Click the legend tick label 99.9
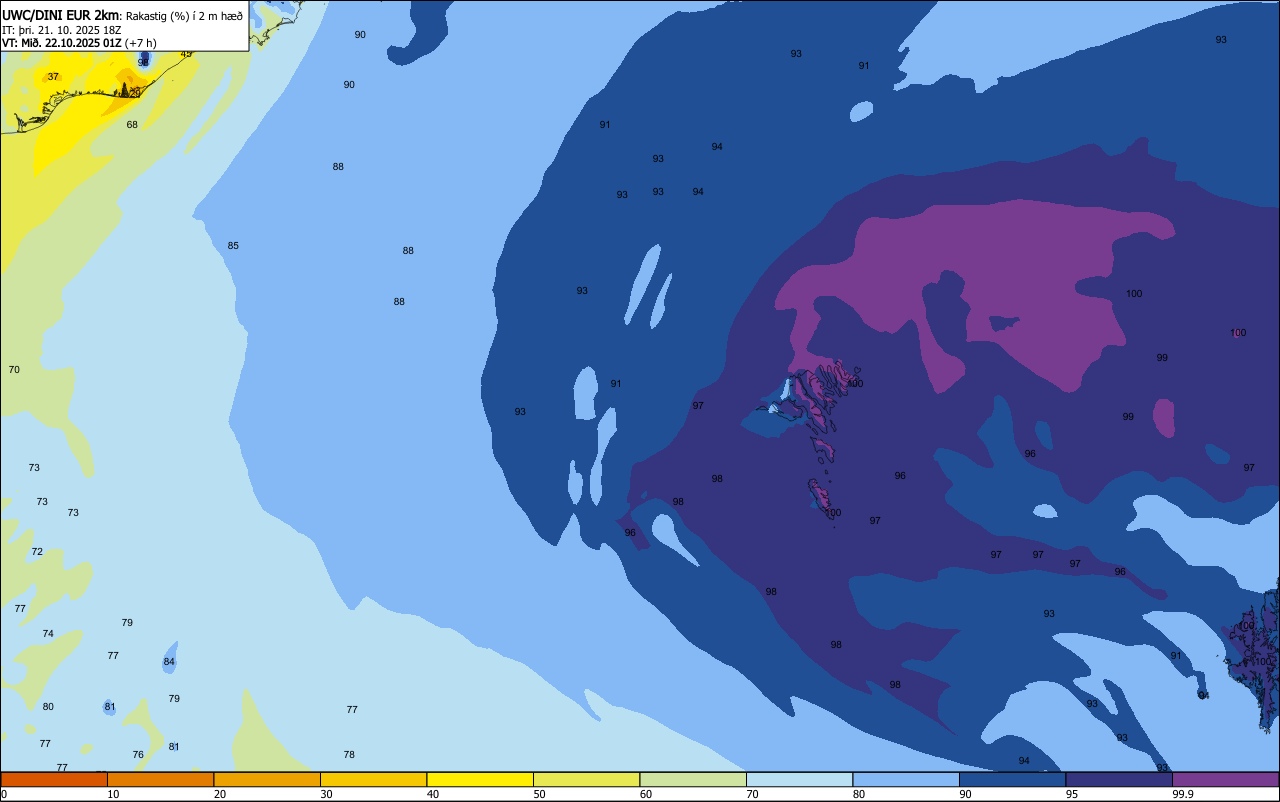 1182,794
